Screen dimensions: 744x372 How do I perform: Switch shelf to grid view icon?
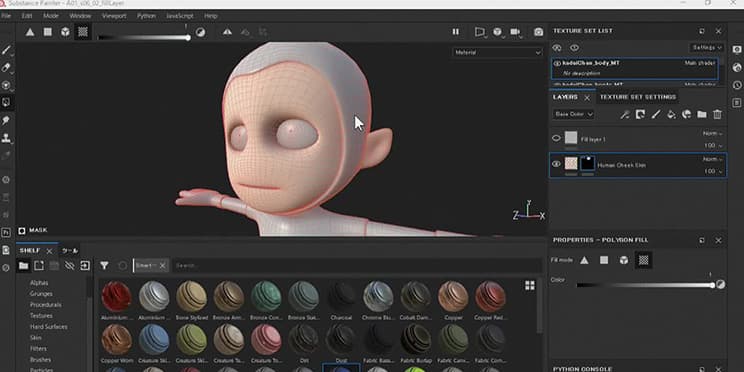530,285
